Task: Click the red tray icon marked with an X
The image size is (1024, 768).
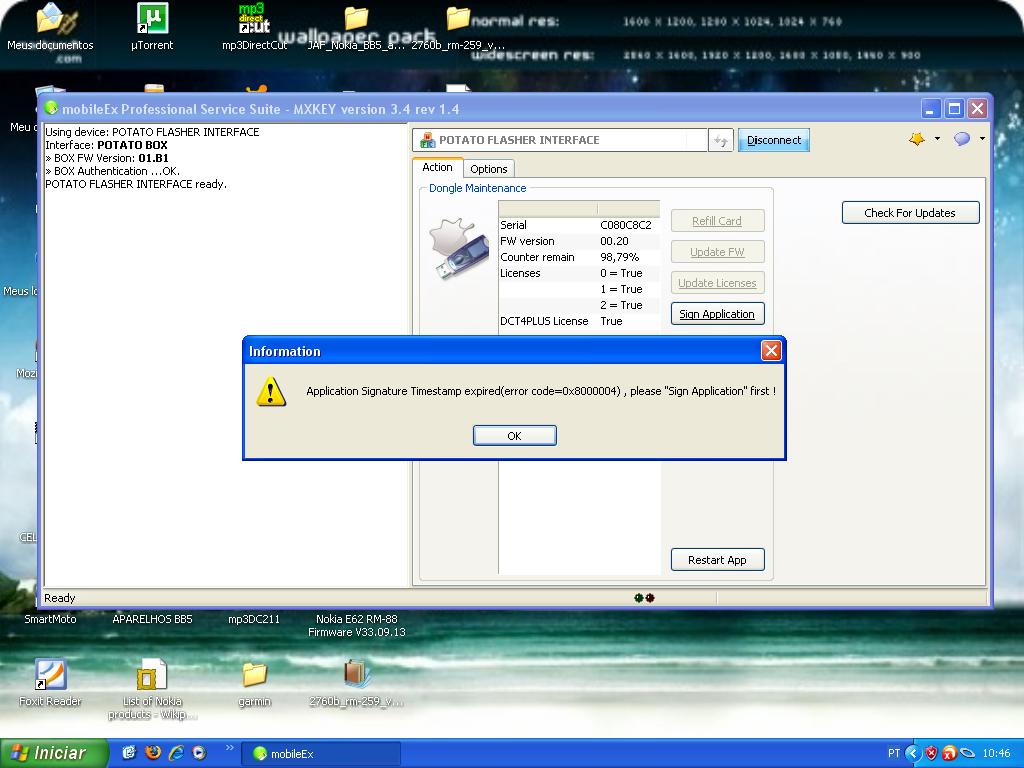Action: point(949,753)
